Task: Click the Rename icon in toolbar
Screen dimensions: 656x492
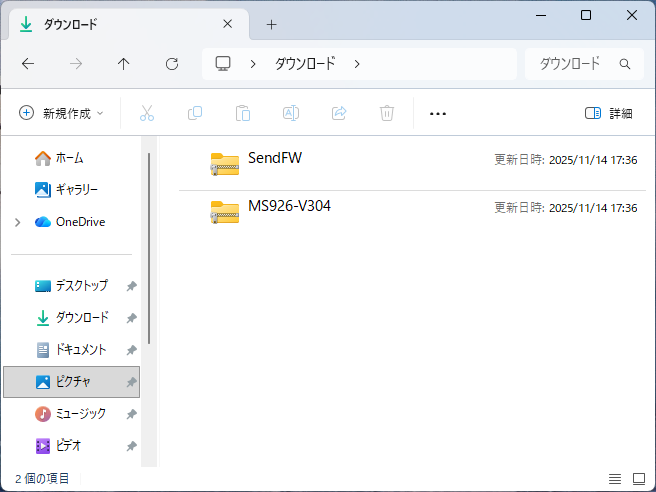Action: [291, 113]
